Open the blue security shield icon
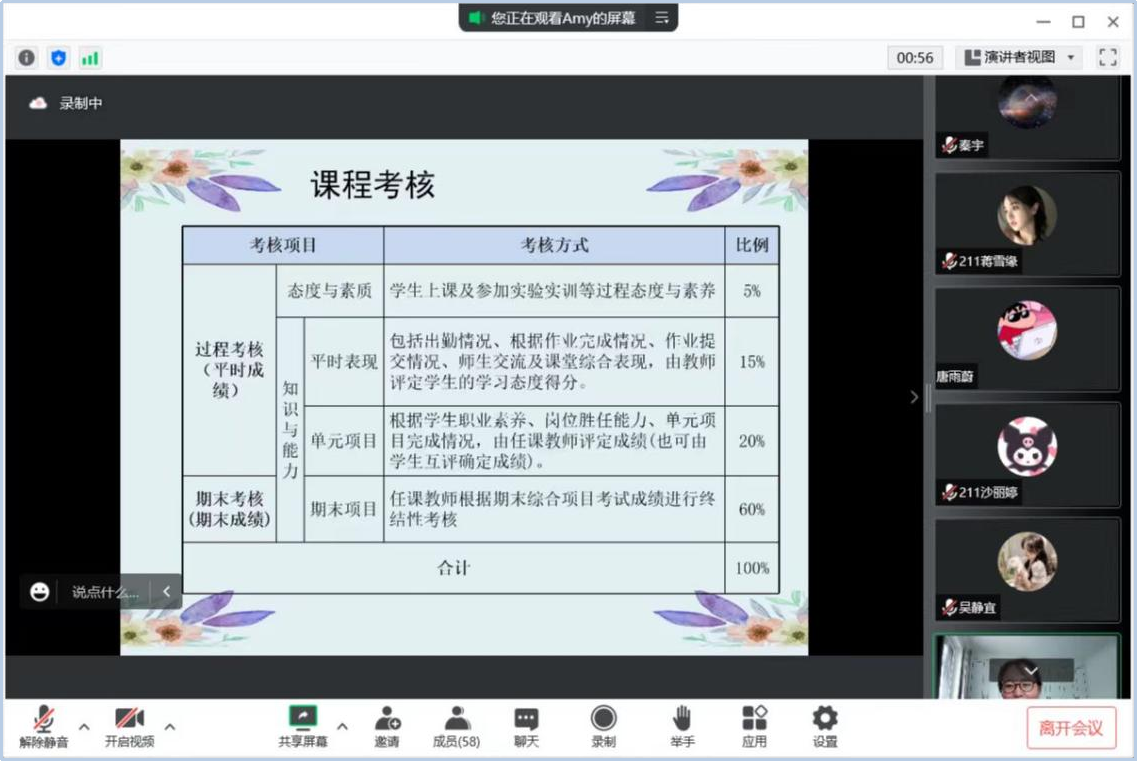Viewport: 1138px width, 761px height. pos(58,58)
